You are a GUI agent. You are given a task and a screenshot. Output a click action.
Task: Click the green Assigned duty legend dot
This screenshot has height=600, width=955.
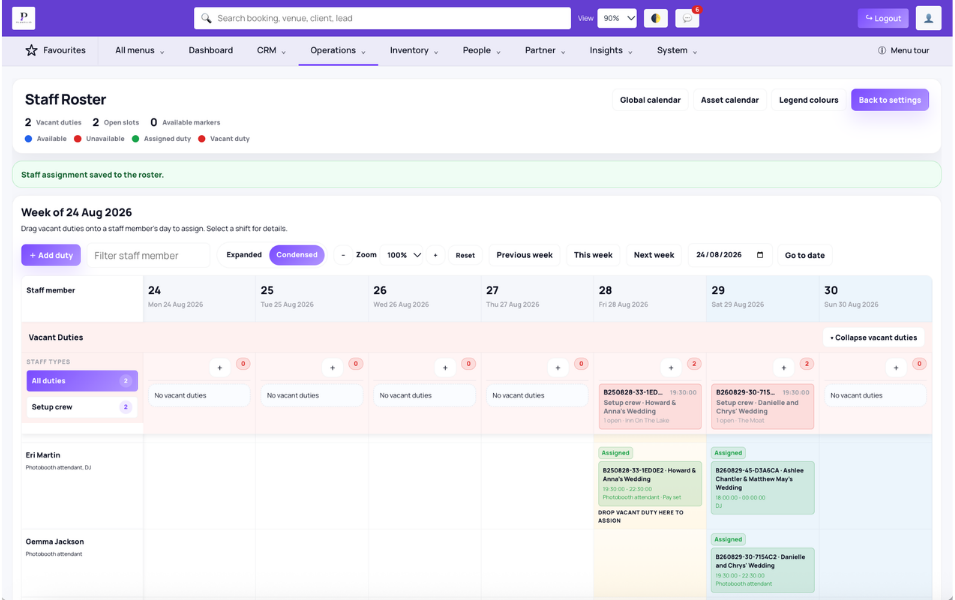pyautogui.click(x=135, y=139)
